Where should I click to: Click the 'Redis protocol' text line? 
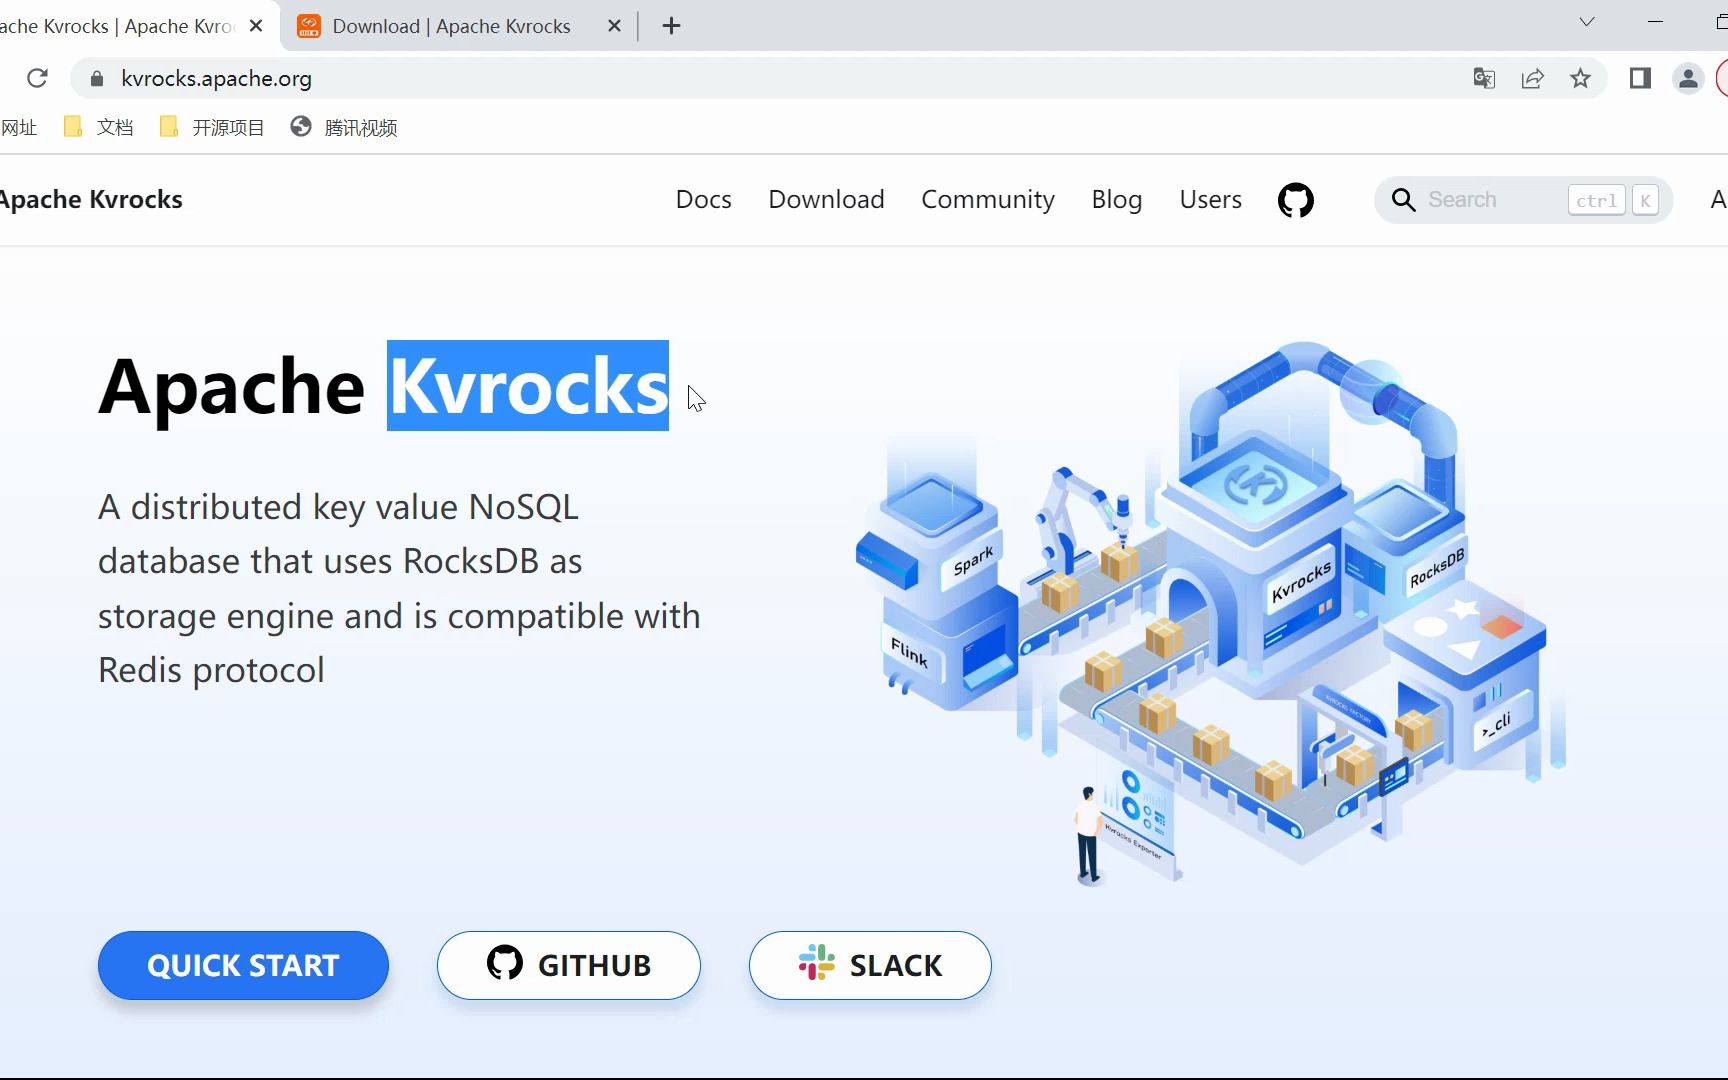[211, 670]
